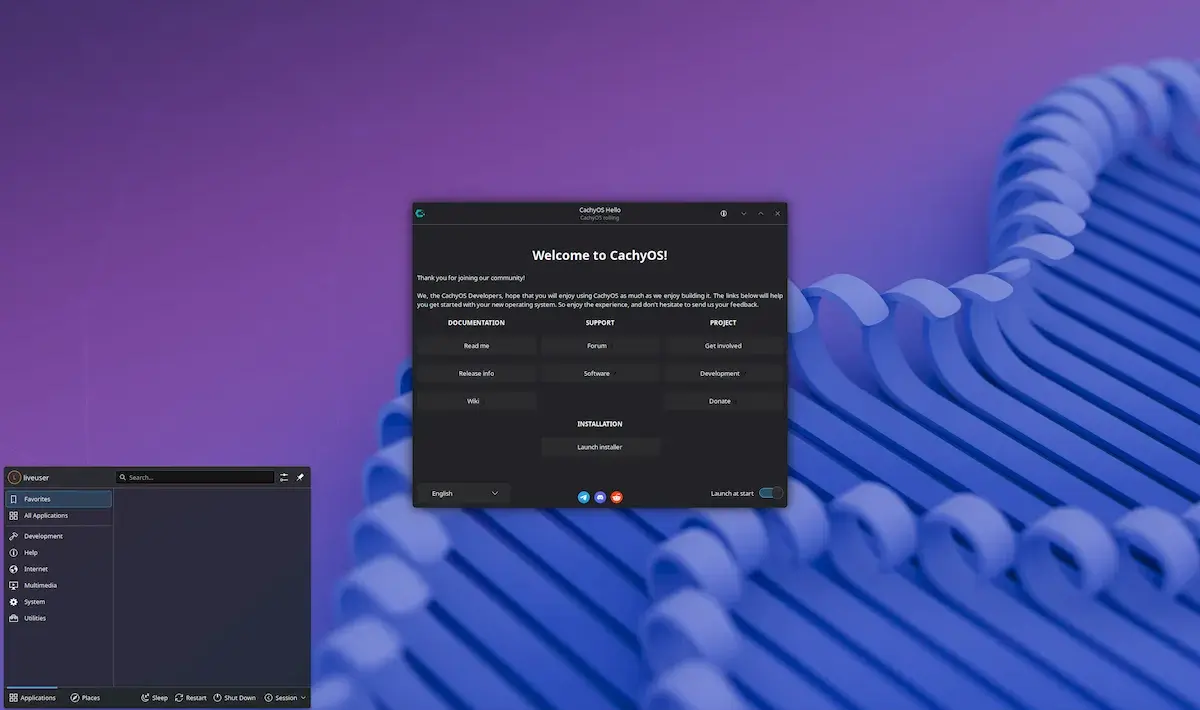The image size is (1200, 710).
Task: Click the "PROJECT" column heading
Action: (x=723, y=323)
